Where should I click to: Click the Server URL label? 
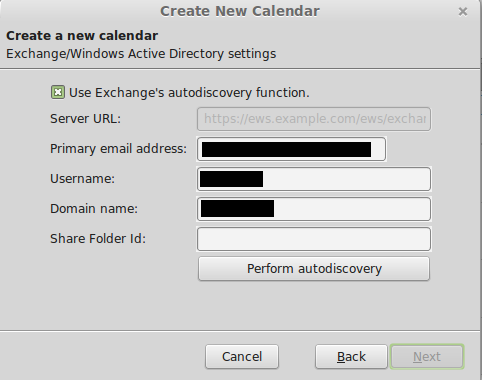point(85,119)
